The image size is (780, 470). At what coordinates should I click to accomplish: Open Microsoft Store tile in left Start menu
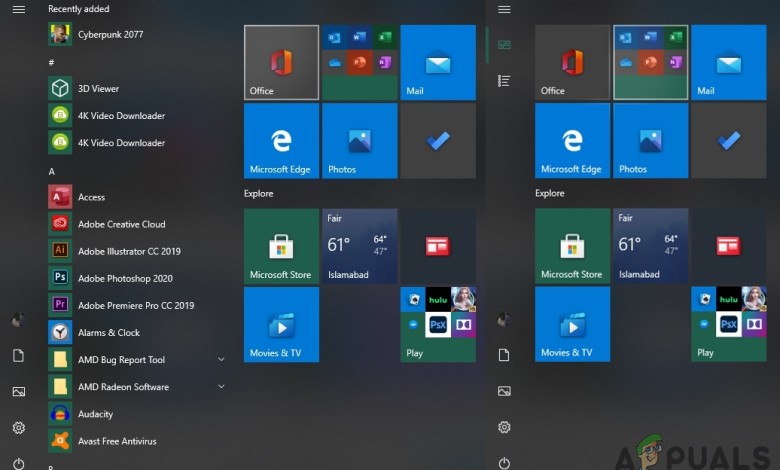(x=282, y=246)
